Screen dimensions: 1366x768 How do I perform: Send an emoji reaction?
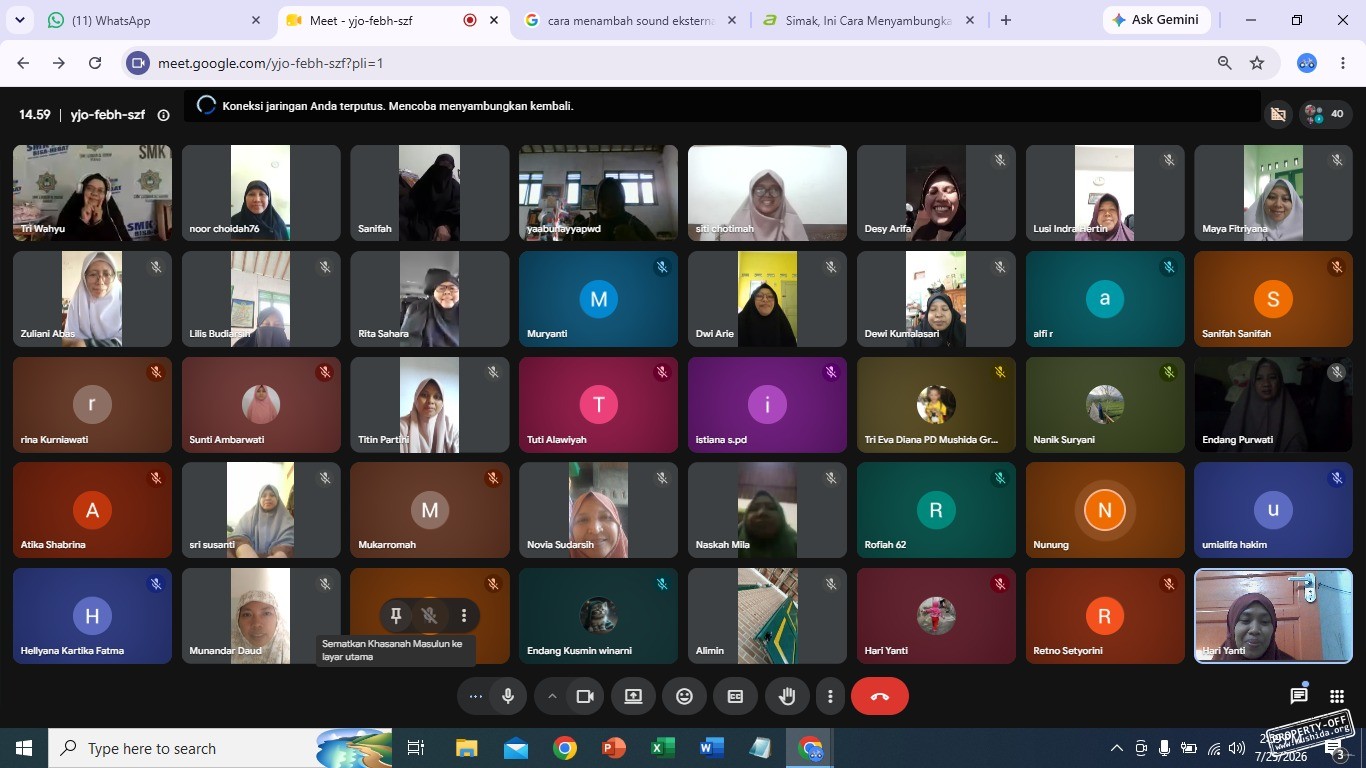coord(684,696)
